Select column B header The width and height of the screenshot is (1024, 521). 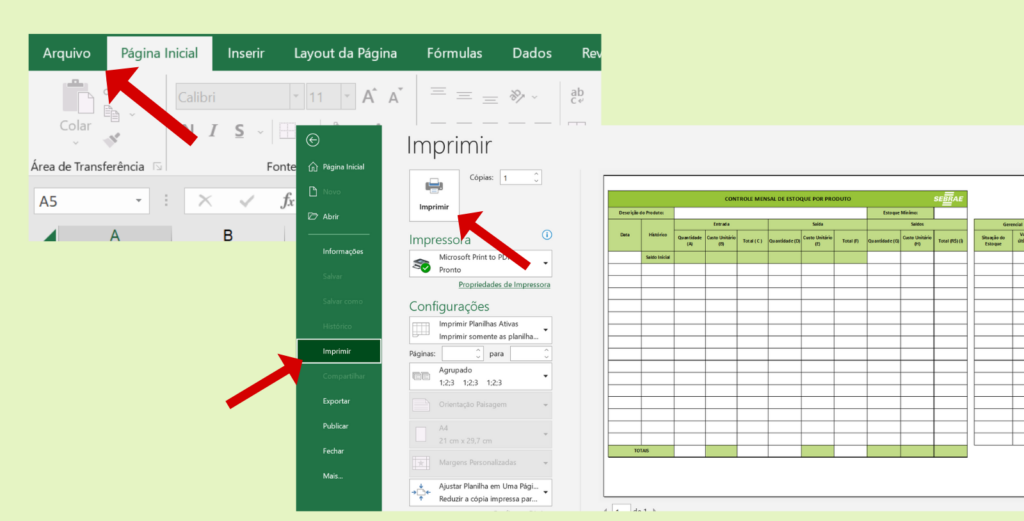tap(228, 234)
